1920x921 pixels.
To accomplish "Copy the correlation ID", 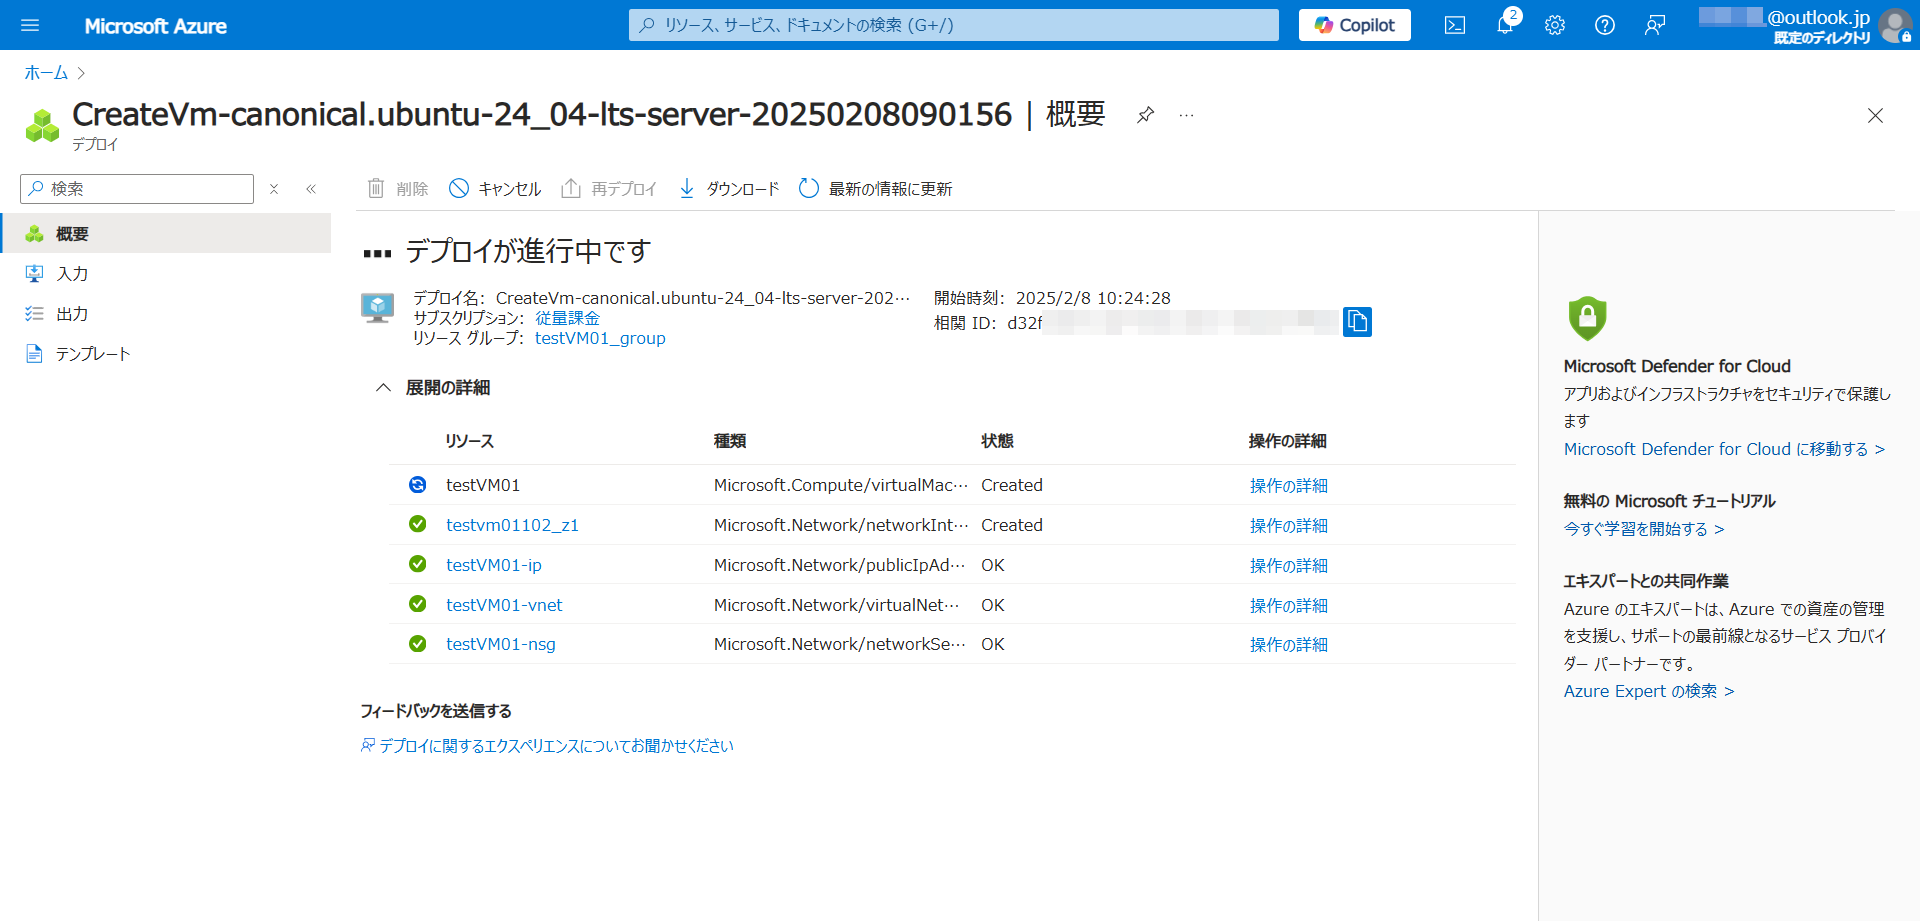I will coord(1357,321).
